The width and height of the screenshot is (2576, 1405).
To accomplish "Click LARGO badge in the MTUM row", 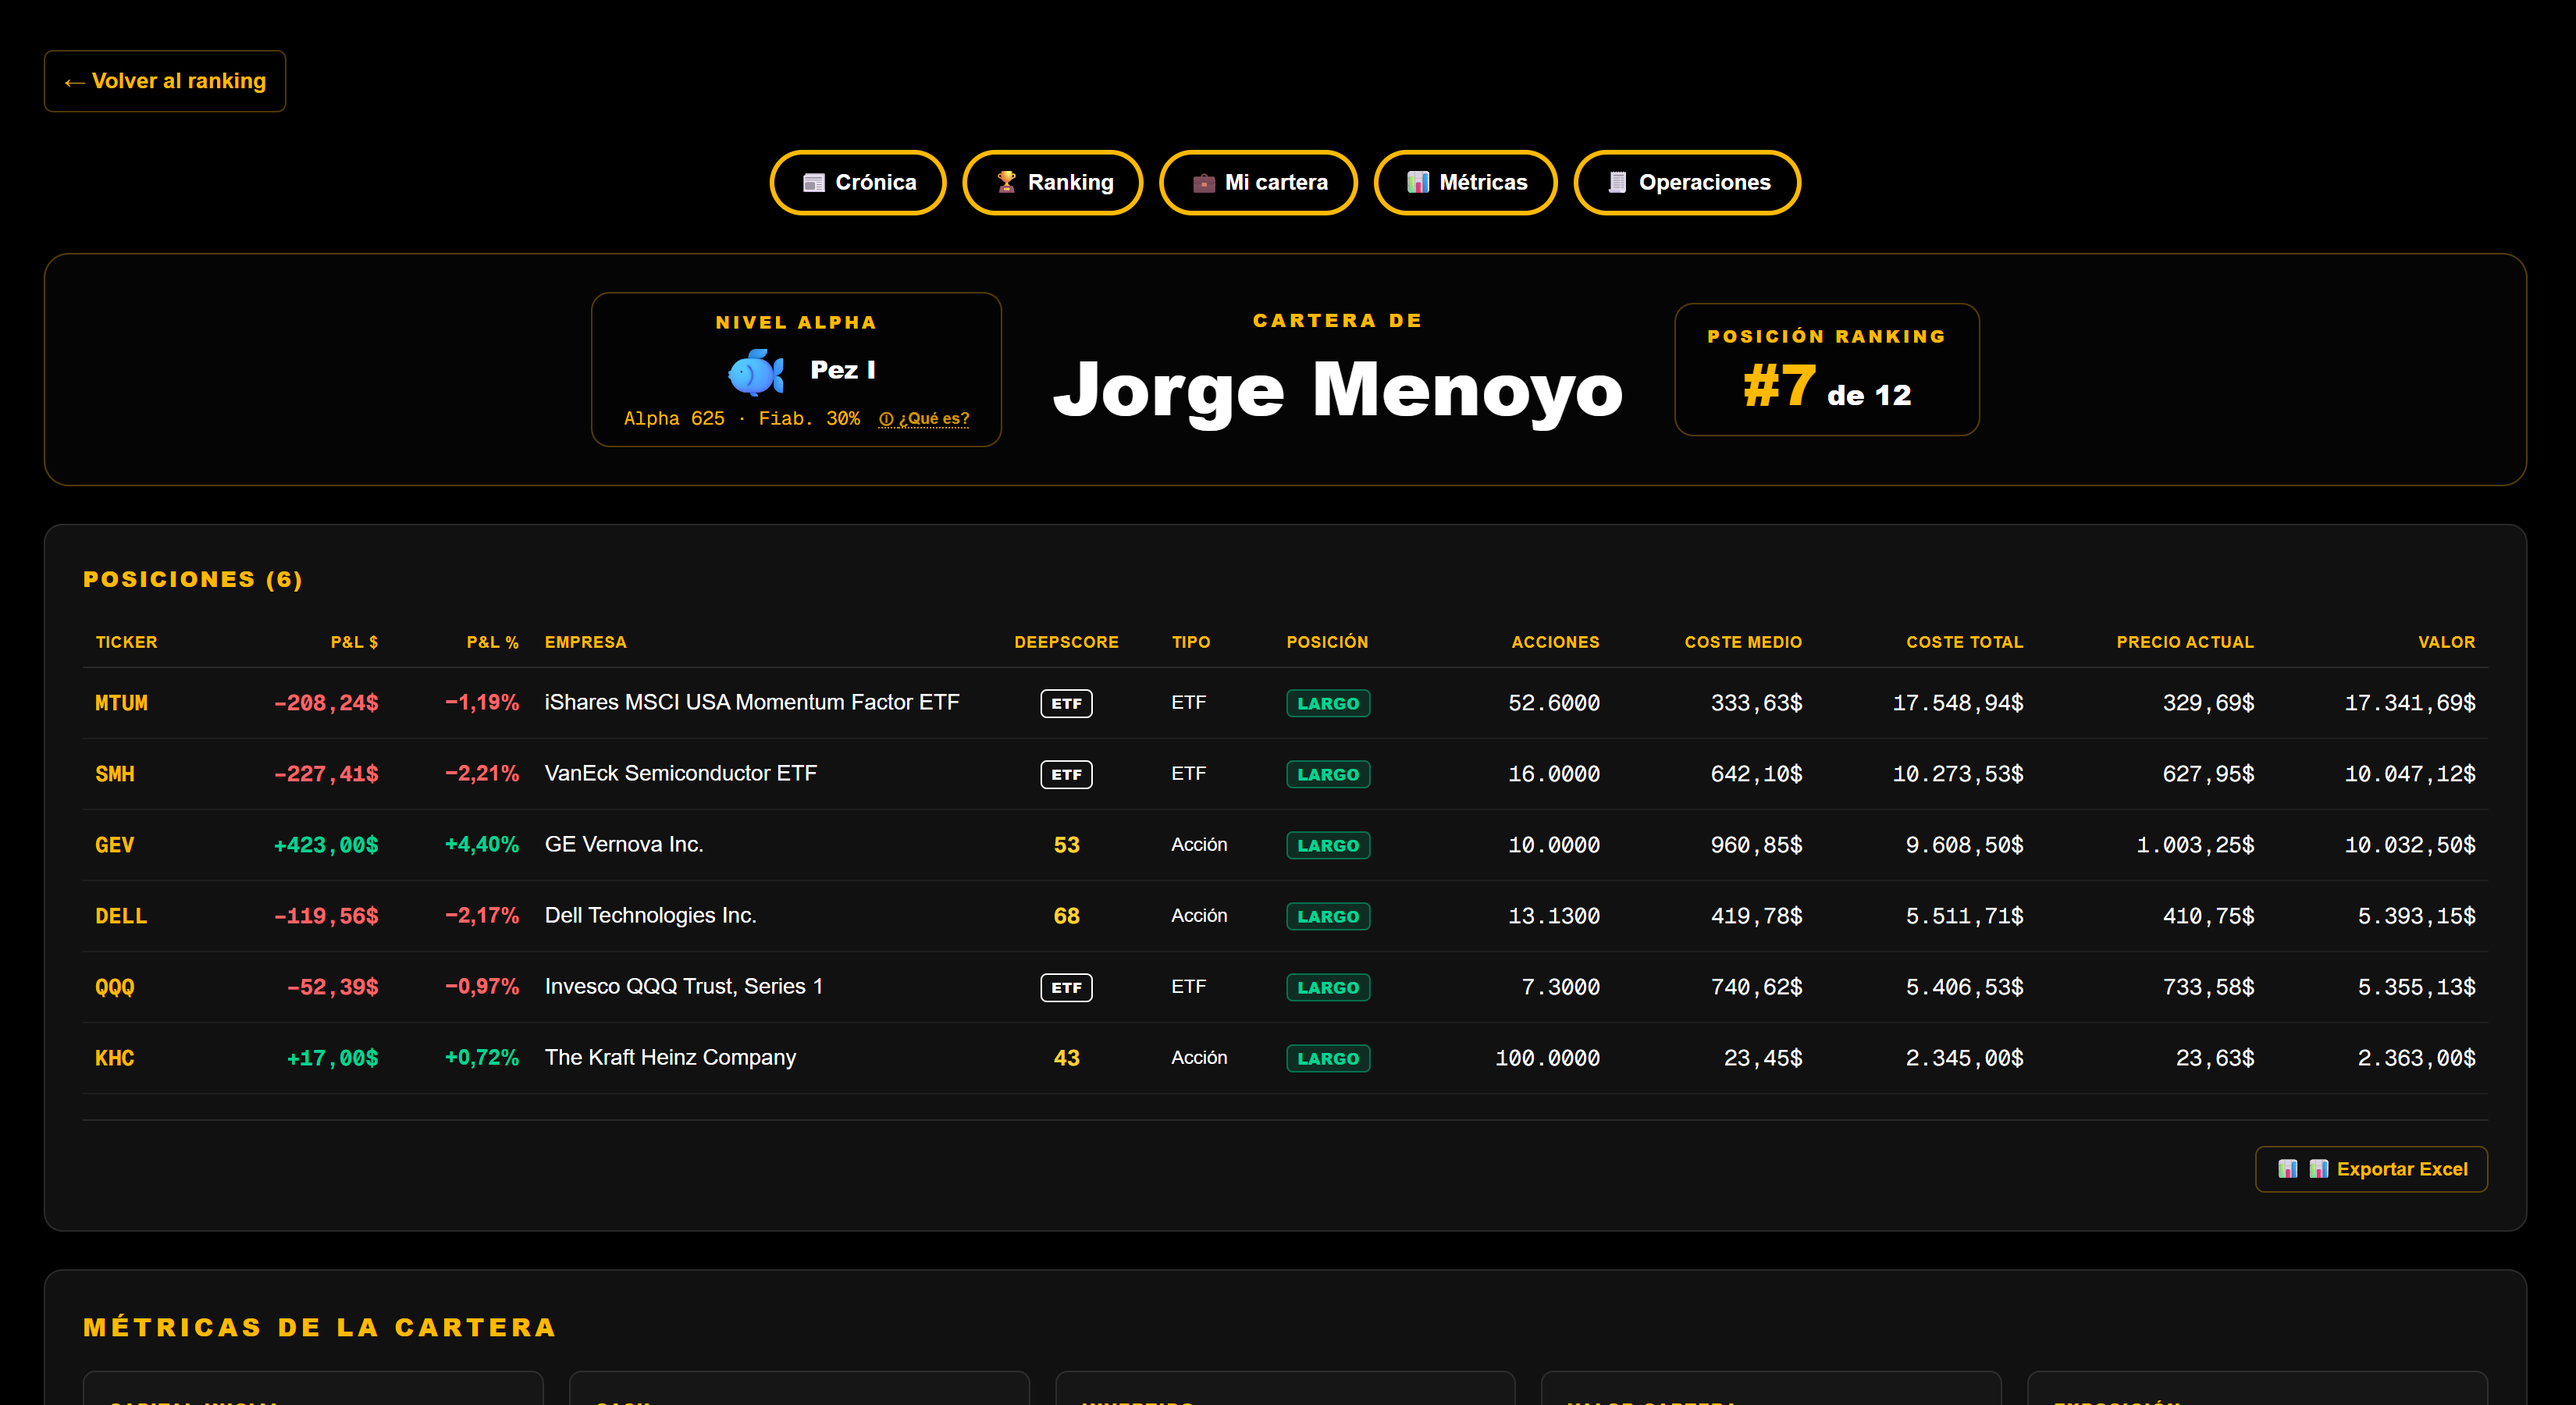I will tap(1328, 703).
